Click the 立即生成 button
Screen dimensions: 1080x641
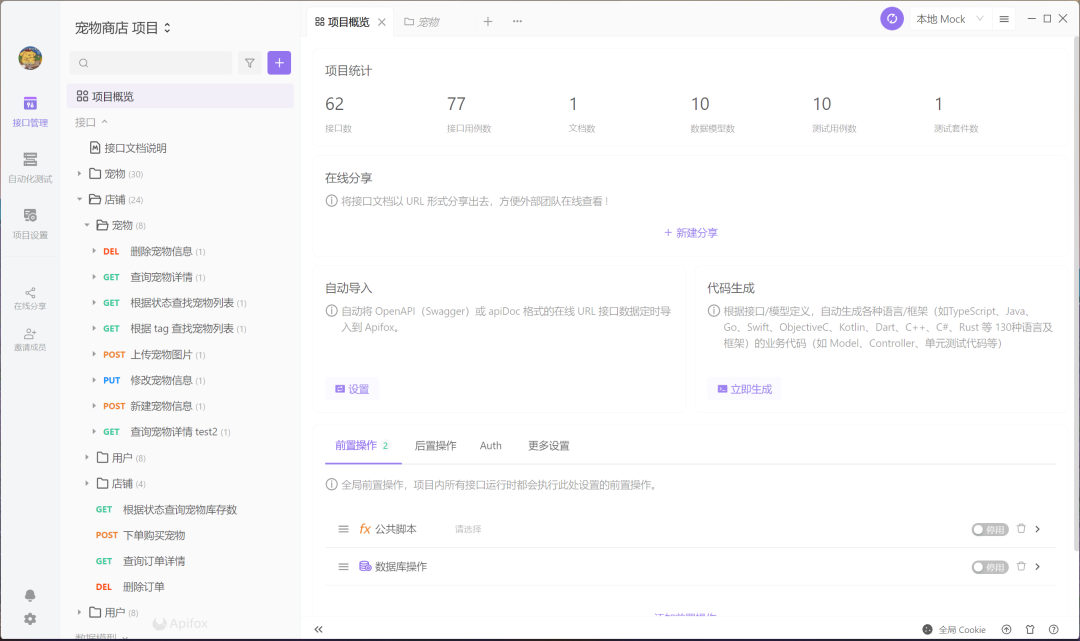pyautogui.click(x=745, y=389)
